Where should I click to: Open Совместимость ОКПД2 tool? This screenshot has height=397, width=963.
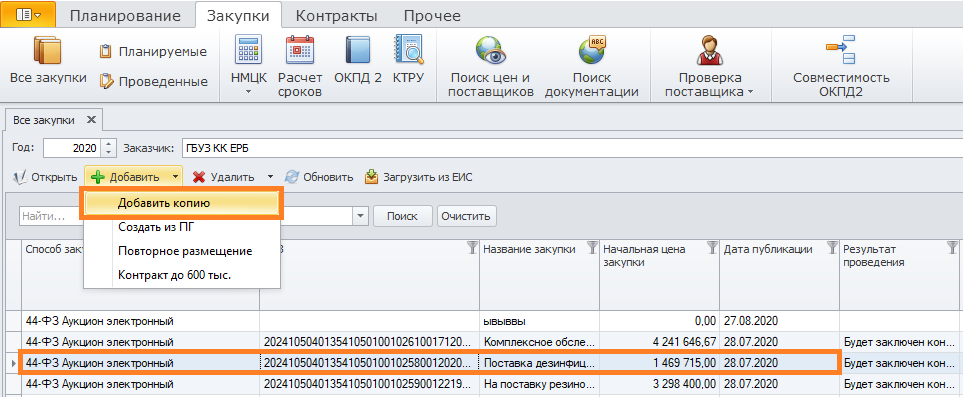841,66
